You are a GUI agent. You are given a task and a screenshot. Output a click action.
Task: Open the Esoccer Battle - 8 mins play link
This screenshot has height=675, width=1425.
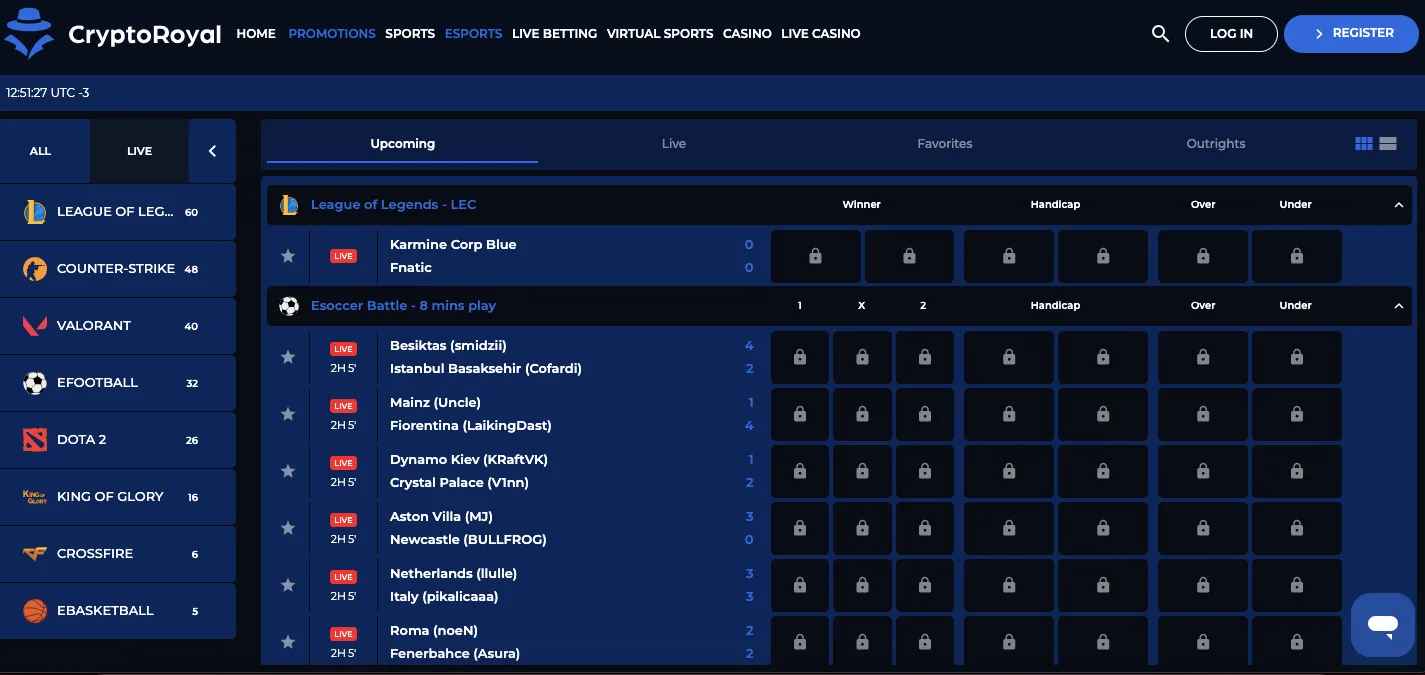coord(403,306)
